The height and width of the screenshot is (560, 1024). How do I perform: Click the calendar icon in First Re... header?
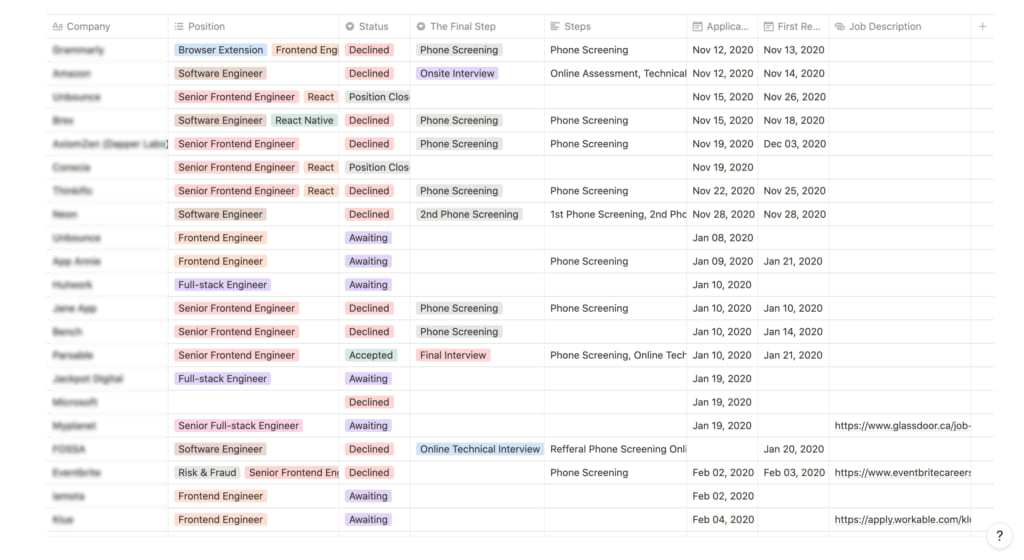[769, 27]
